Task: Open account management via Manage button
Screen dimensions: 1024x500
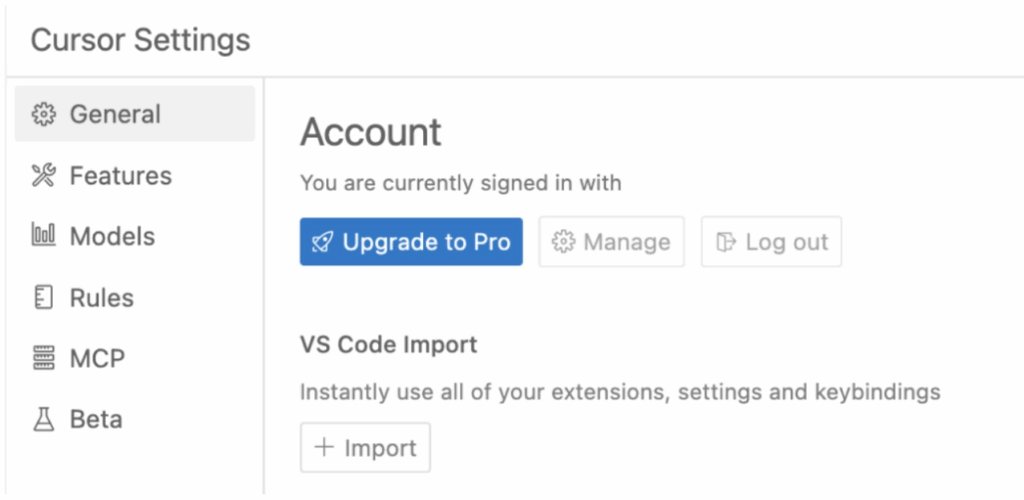Action: pos(611,242)
